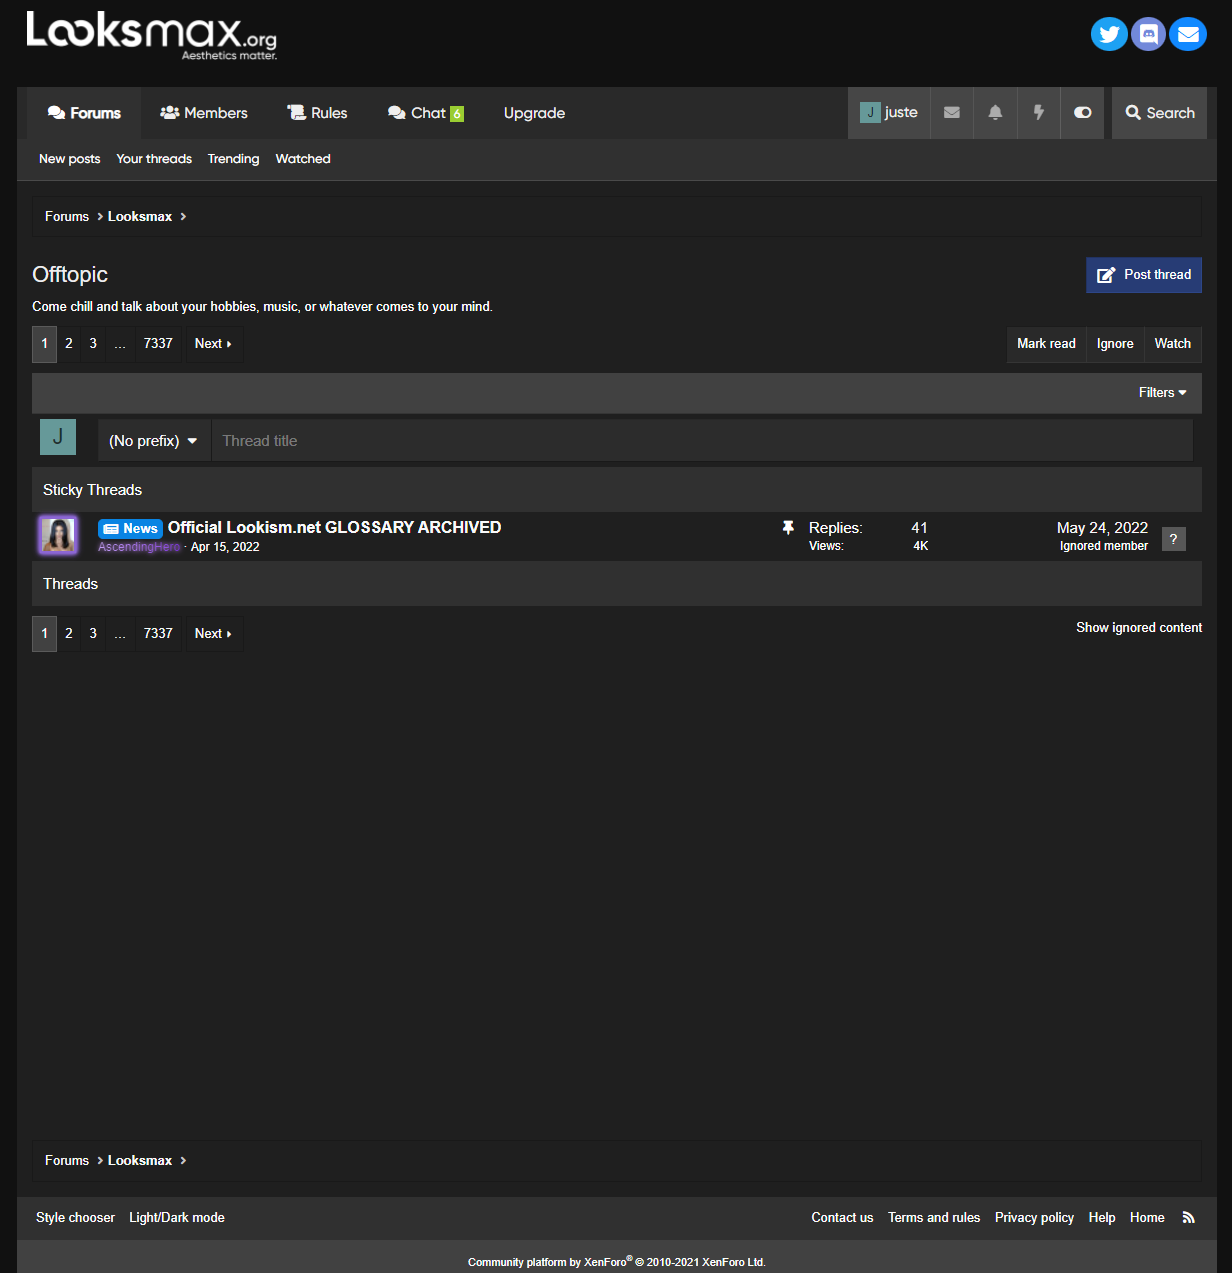Expand the Filters dropdown
The height and width of the screenshot is (1273, 1232).
click(x=1162, y=393)
